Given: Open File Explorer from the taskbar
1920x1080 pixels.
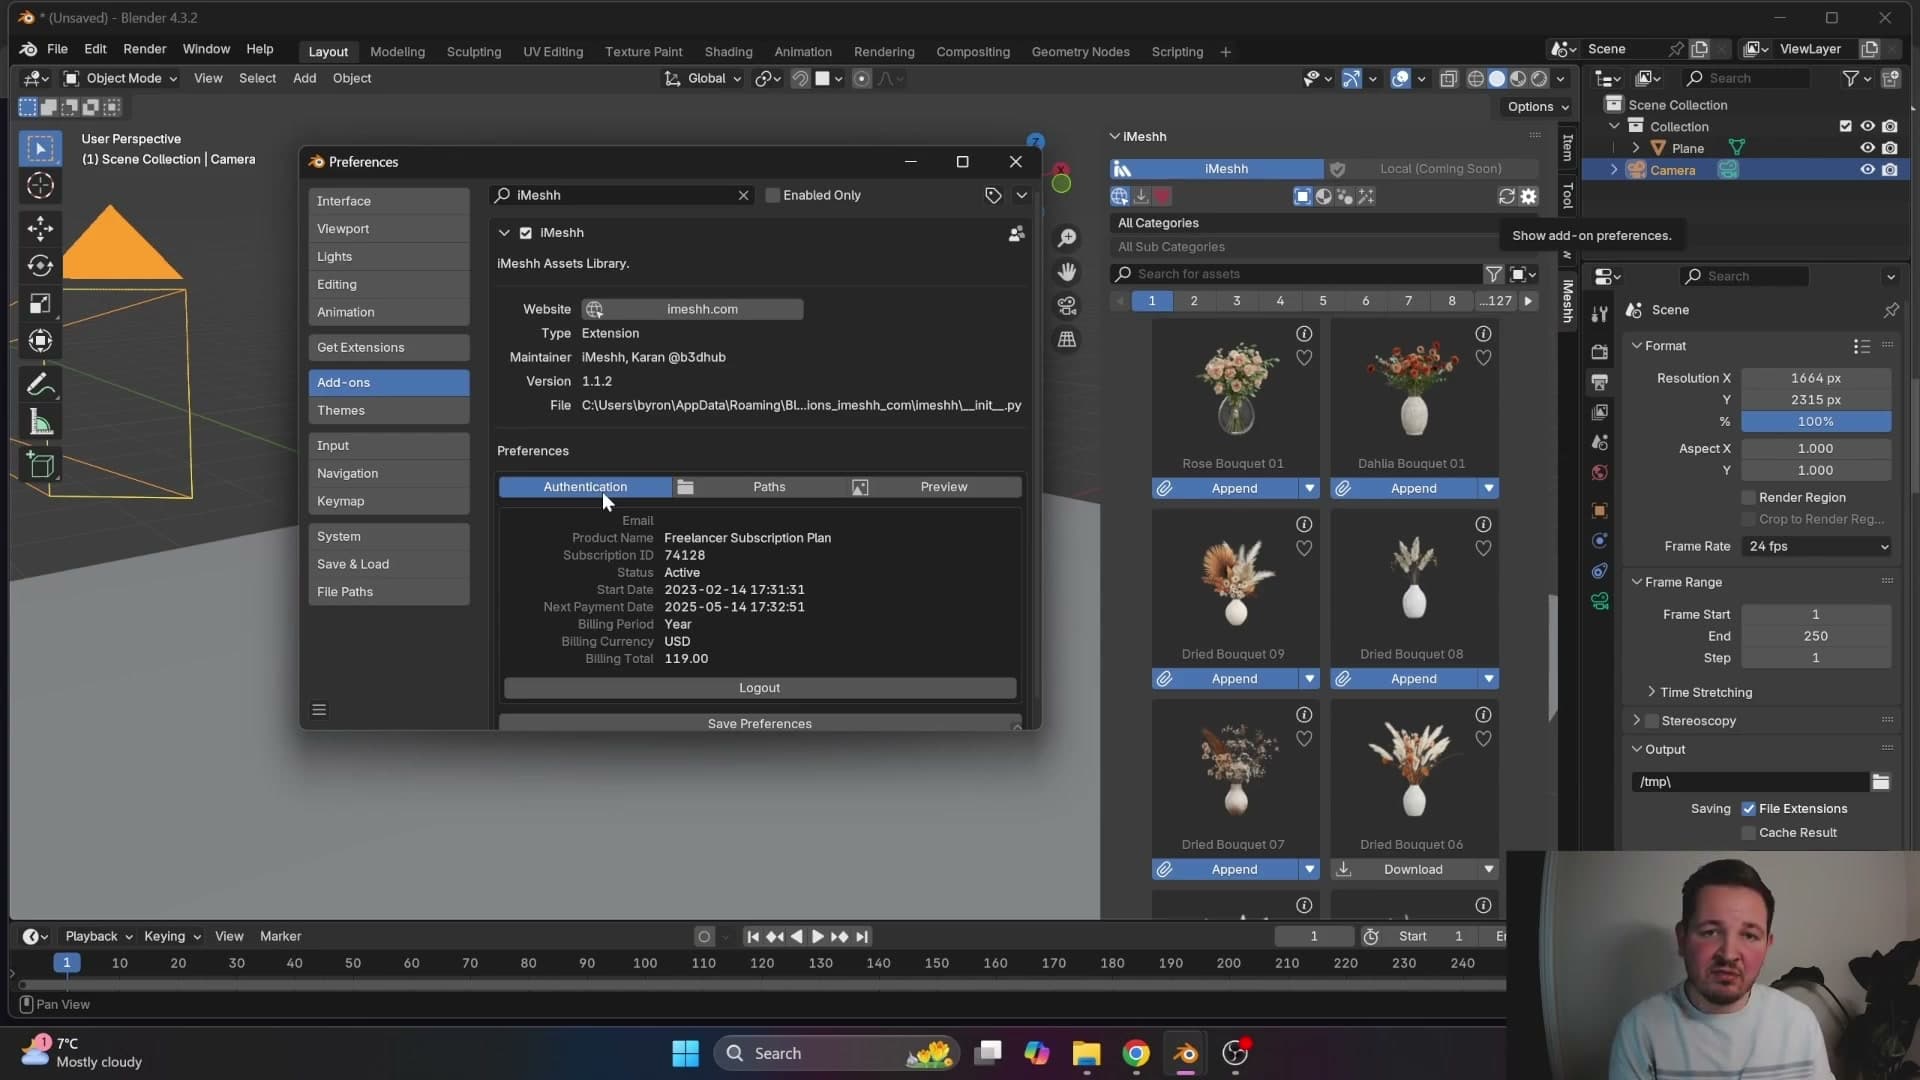Looking at the screenshot, I should 1087,1053.
